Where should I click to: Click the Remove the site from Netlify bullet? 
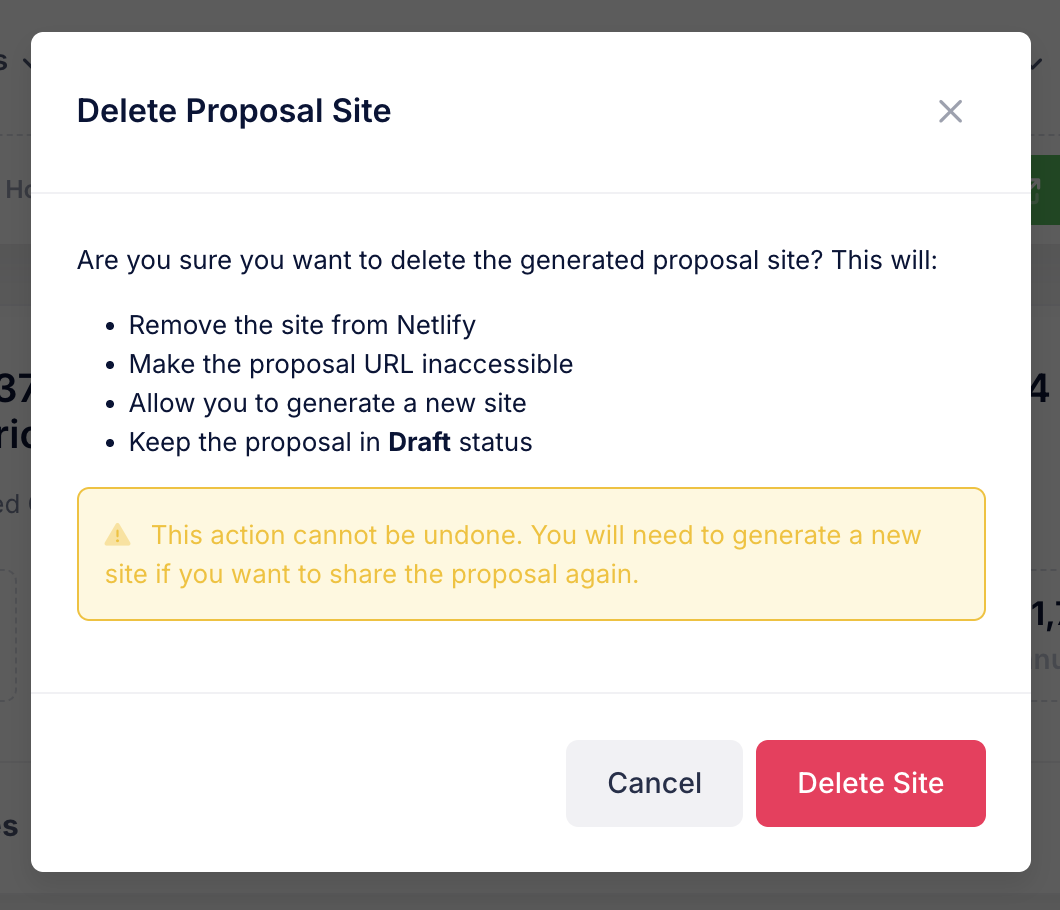coord(301,325)
